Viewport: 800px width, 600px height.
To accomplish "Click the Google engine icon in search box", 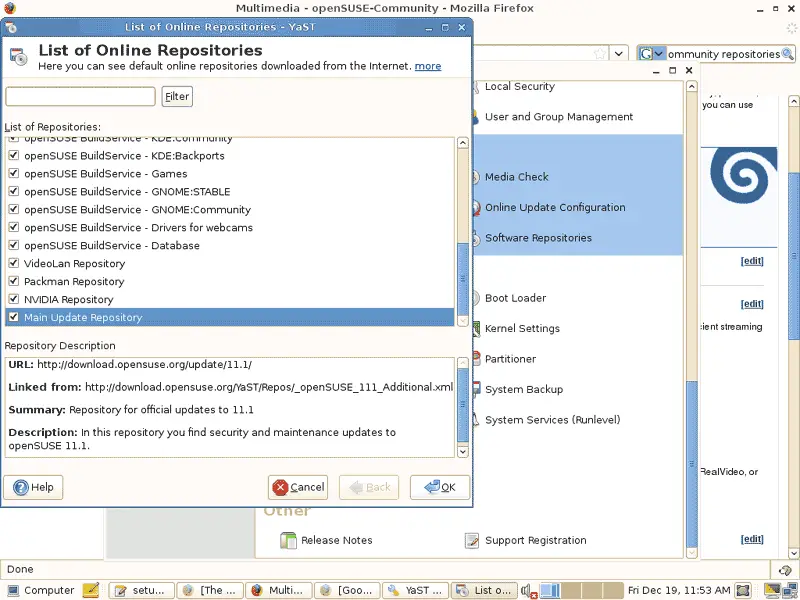I will [646, 54].
